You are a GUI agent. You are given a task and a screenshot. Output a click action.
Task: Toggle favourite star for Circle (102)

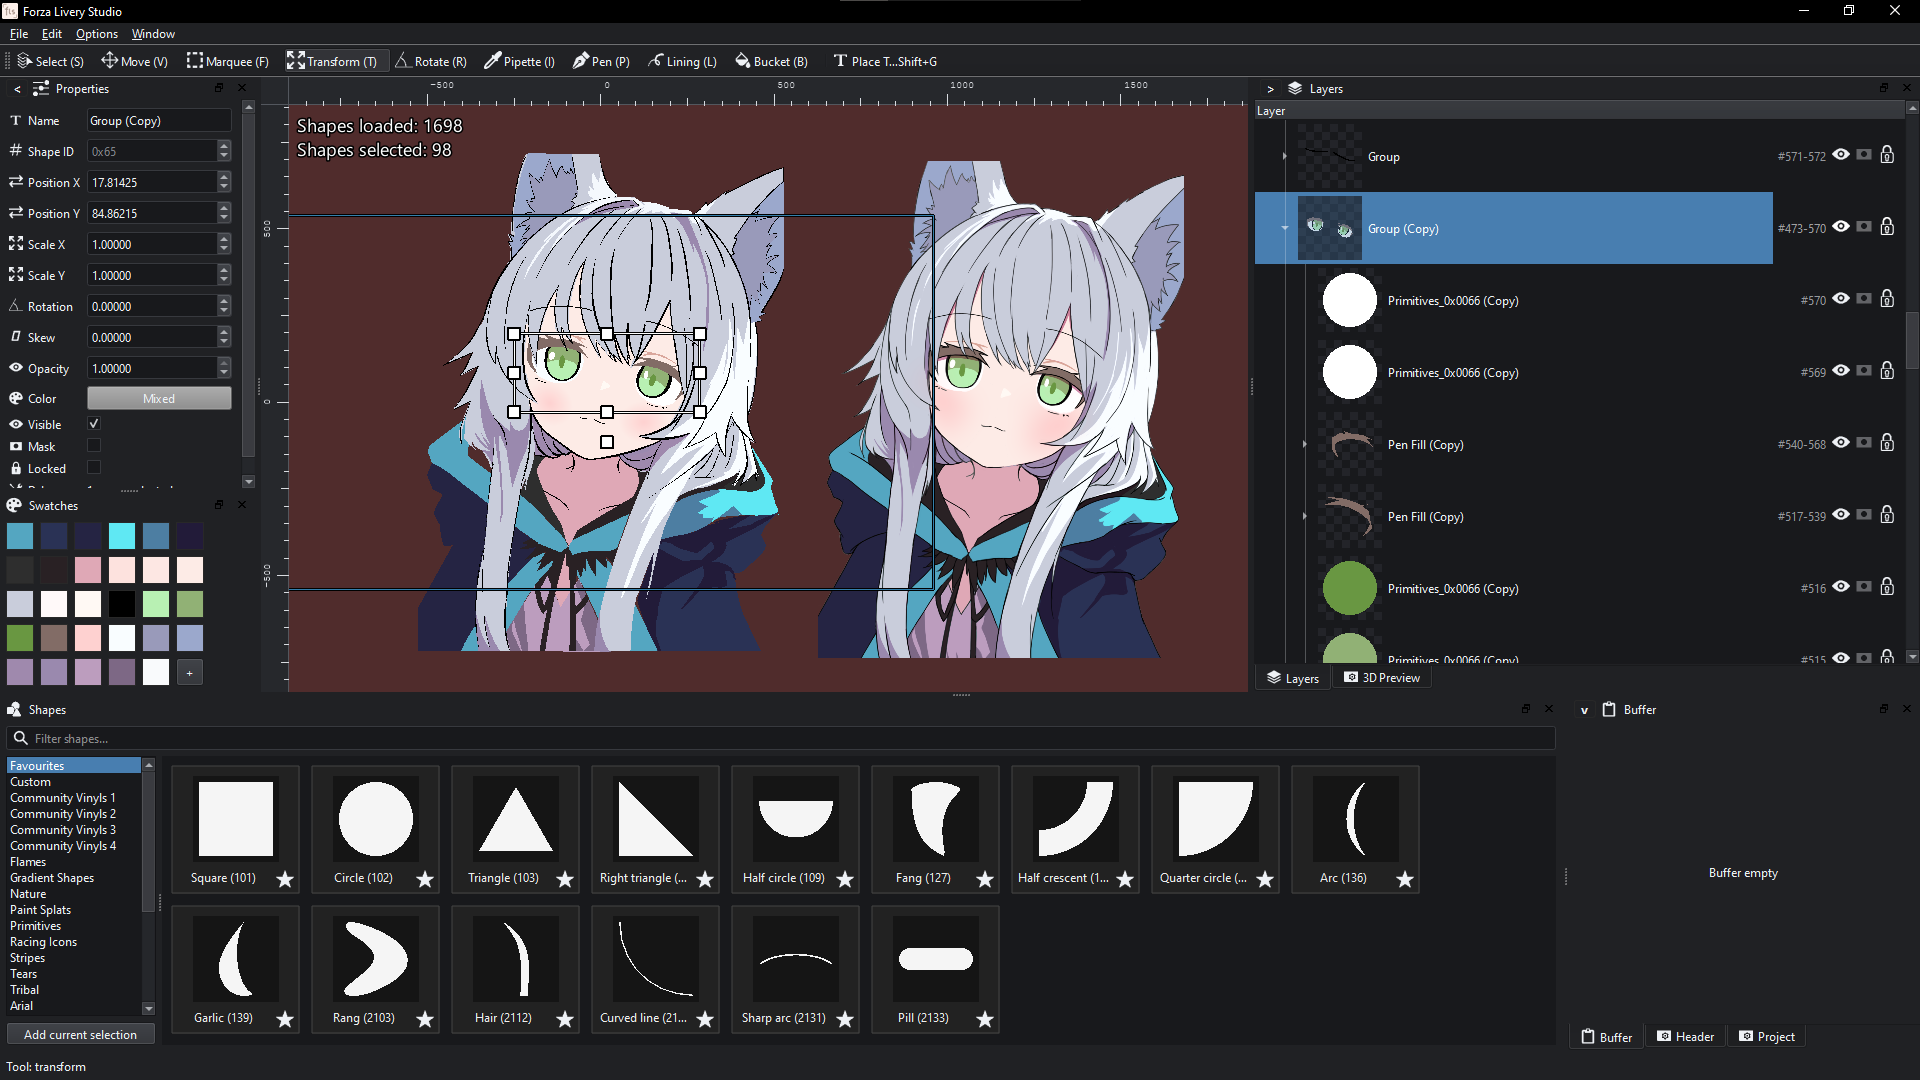coord(425,879)
